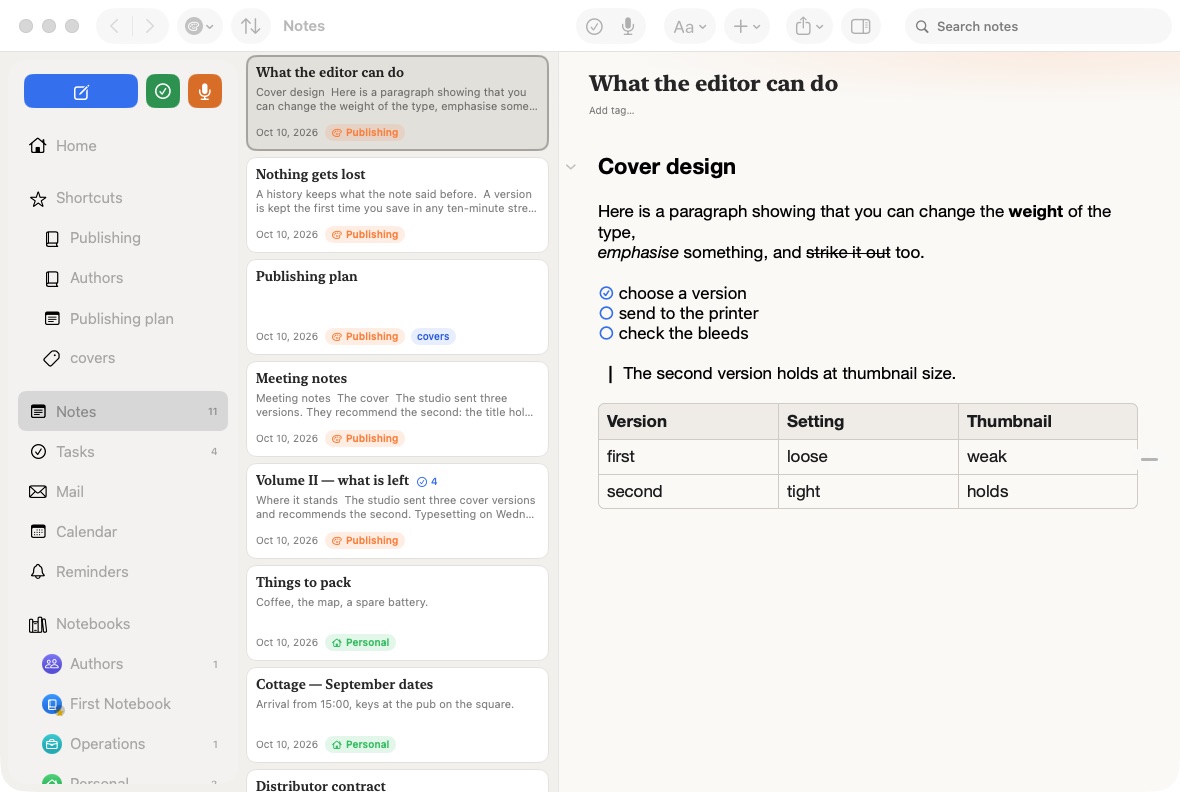1180x792 pixels.
Task: Click the toolbar checkmark task icon
Action: tap(595, 26)
